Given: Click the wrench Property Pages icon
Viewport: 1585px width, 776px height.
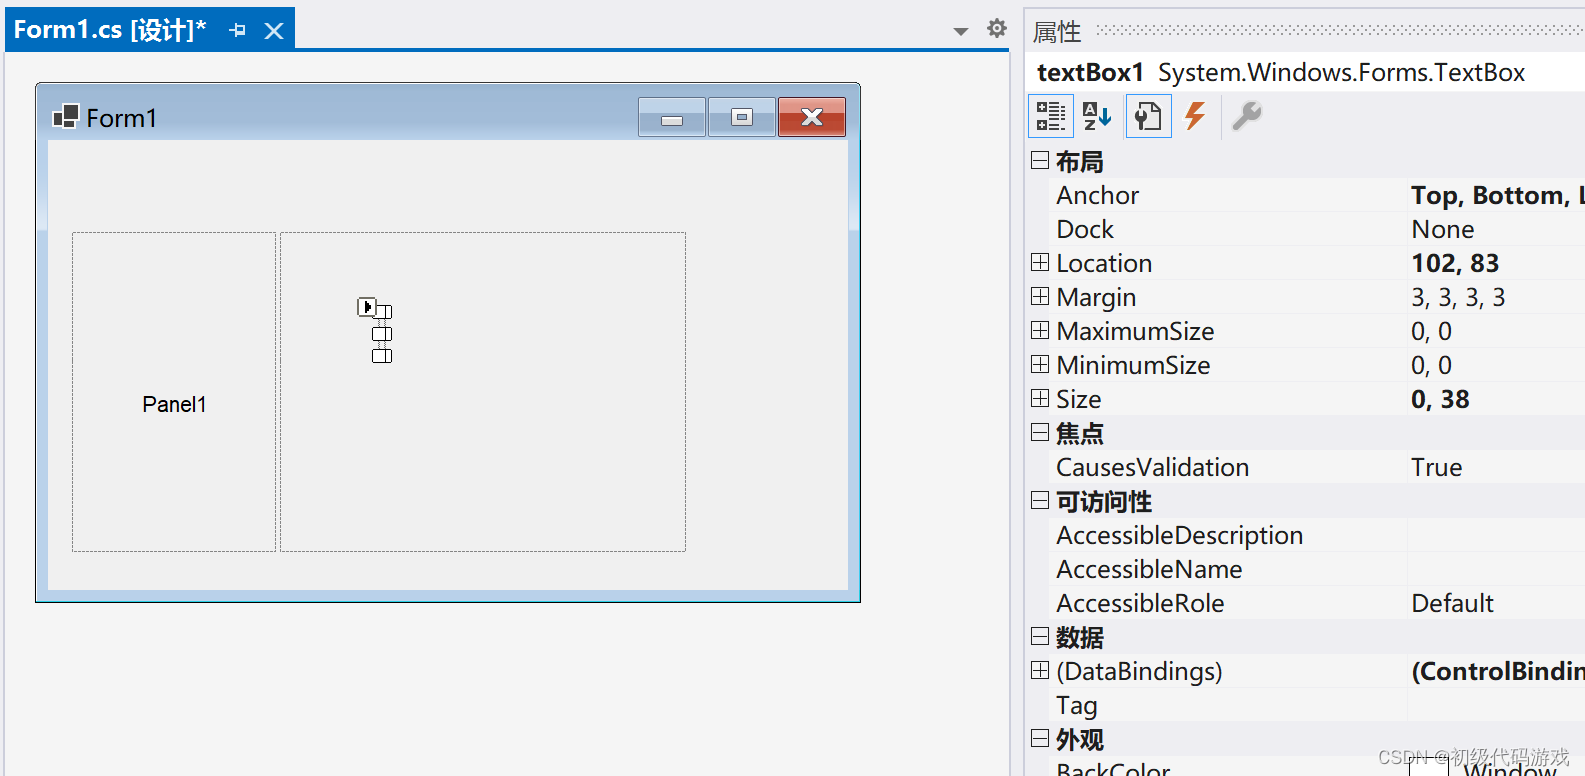Looking at the screenshot, I should click(1246, 116).
